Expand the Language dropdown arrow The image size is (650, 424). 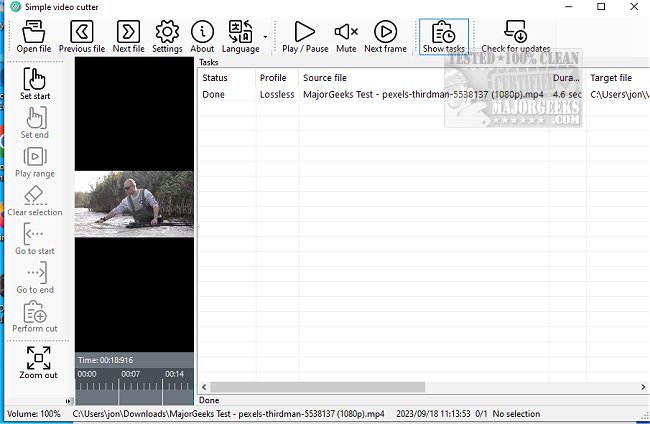265,37
